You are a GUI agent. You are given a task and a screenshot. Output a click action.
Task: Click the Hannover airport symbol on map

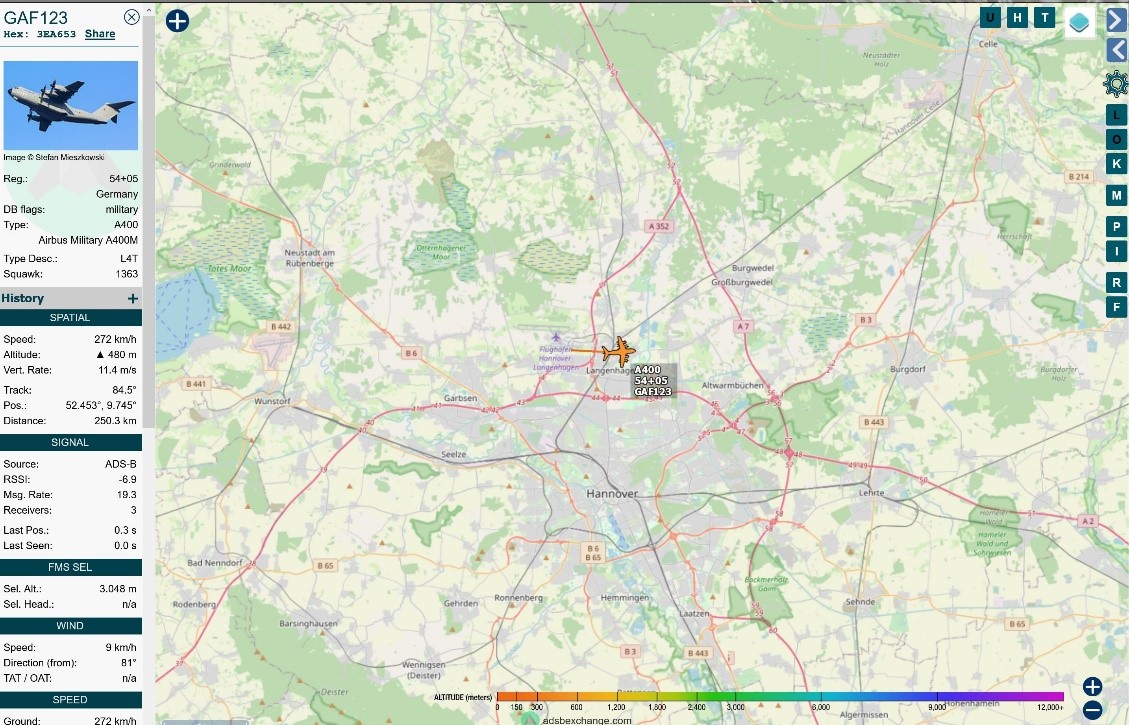click(x=555, y=337)
